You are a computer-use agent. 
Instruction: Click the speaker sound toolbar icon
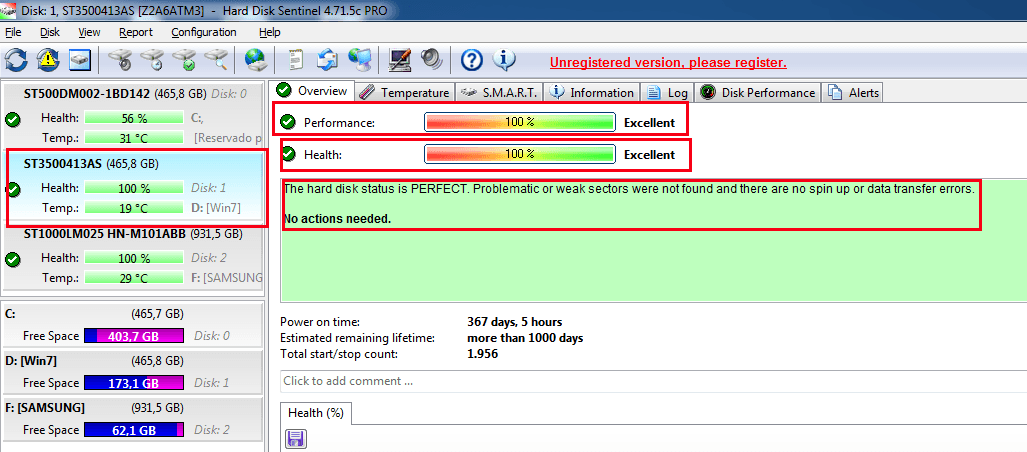(432, 61)
